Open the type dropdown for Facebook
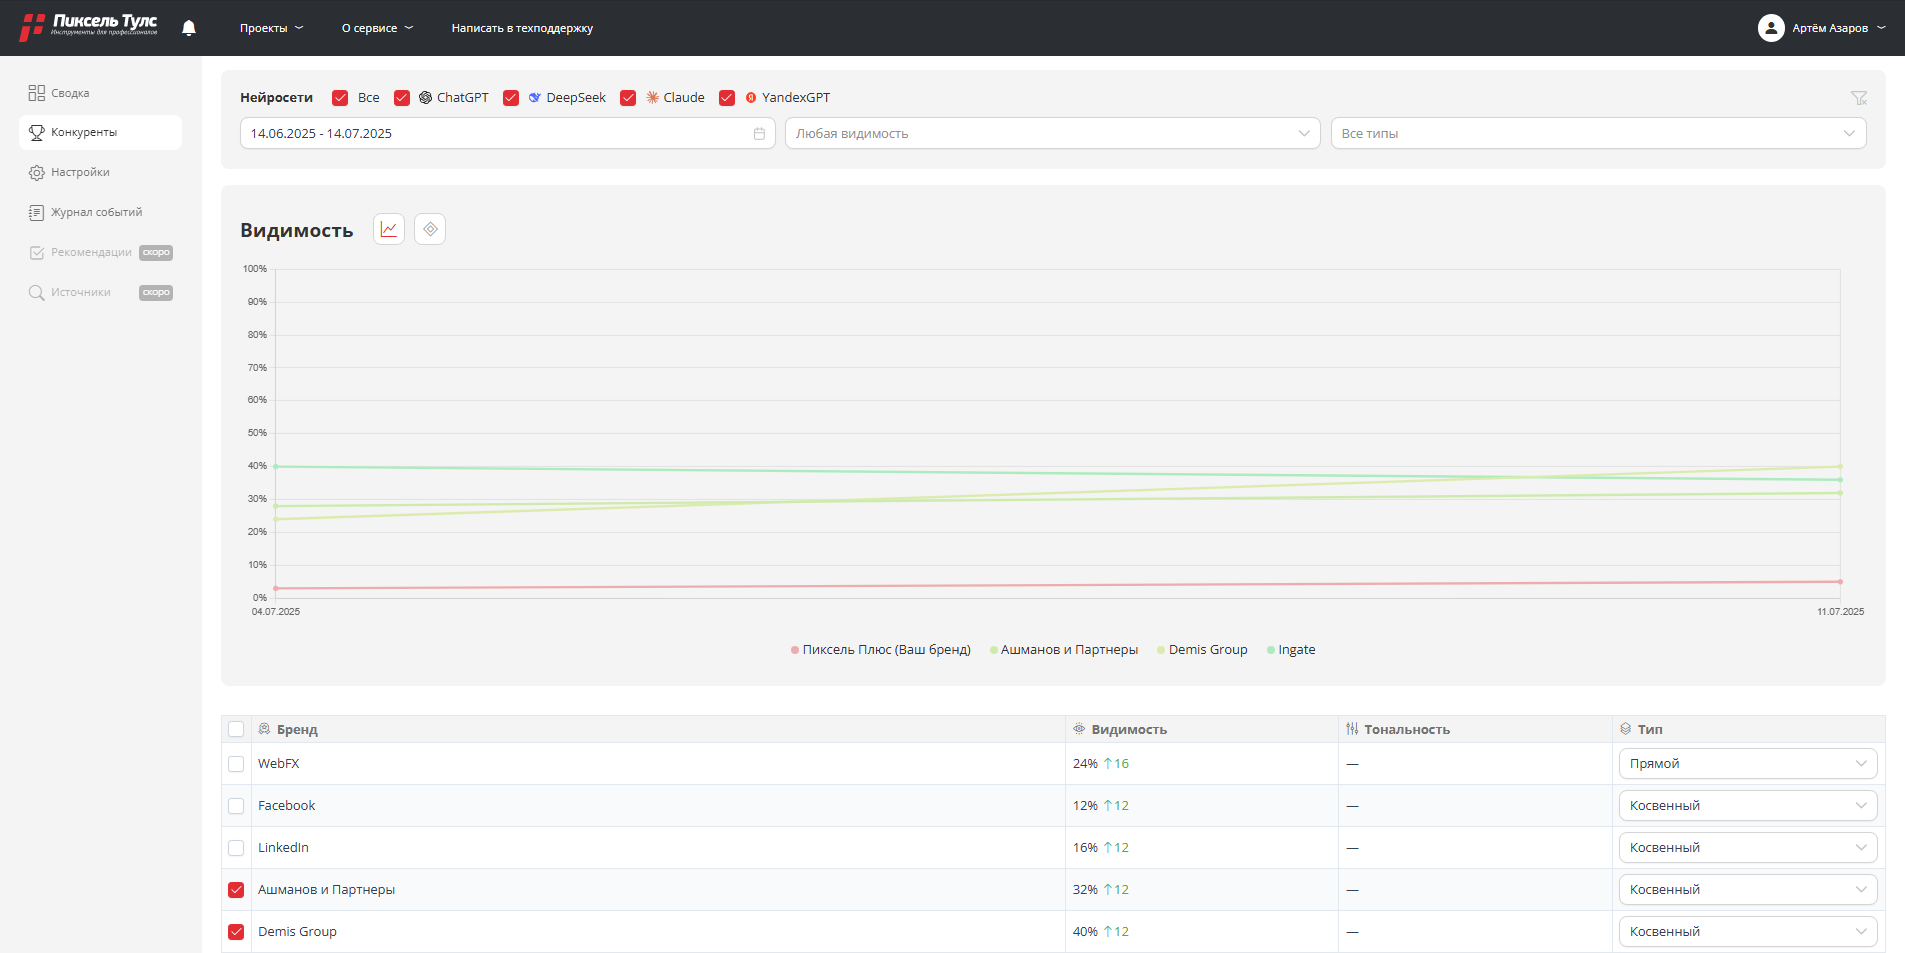This screenshot has width=1905, height=953. point(1748,806)
